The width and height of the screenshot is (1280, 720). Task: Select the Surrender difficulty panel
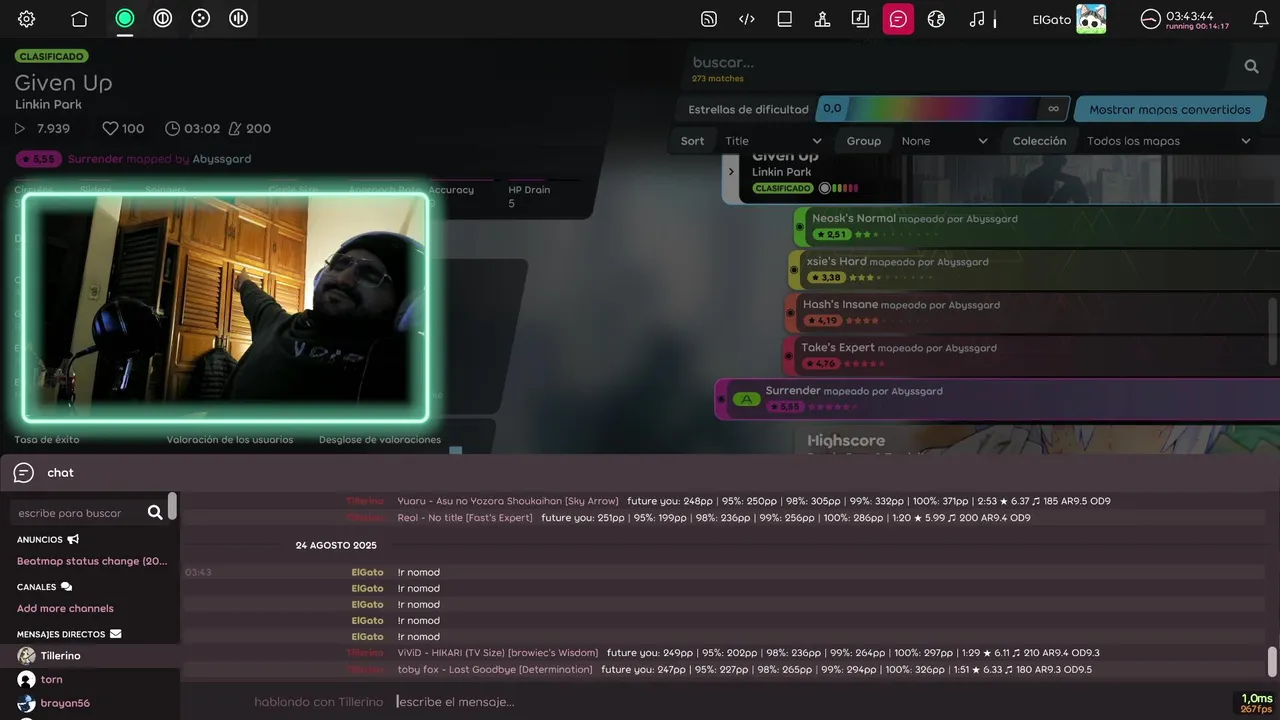[997, 399]
